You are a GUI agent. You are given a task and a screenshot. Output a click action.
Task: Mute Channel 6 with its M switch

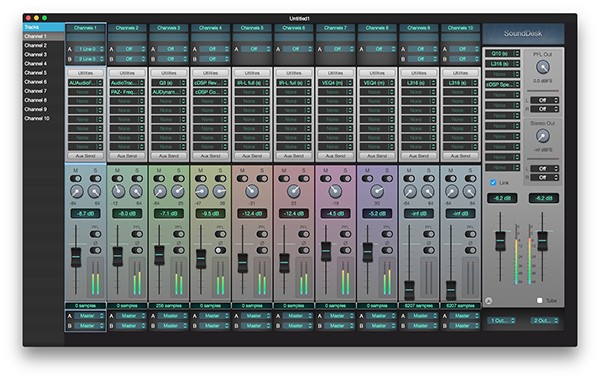click(284, 179)
